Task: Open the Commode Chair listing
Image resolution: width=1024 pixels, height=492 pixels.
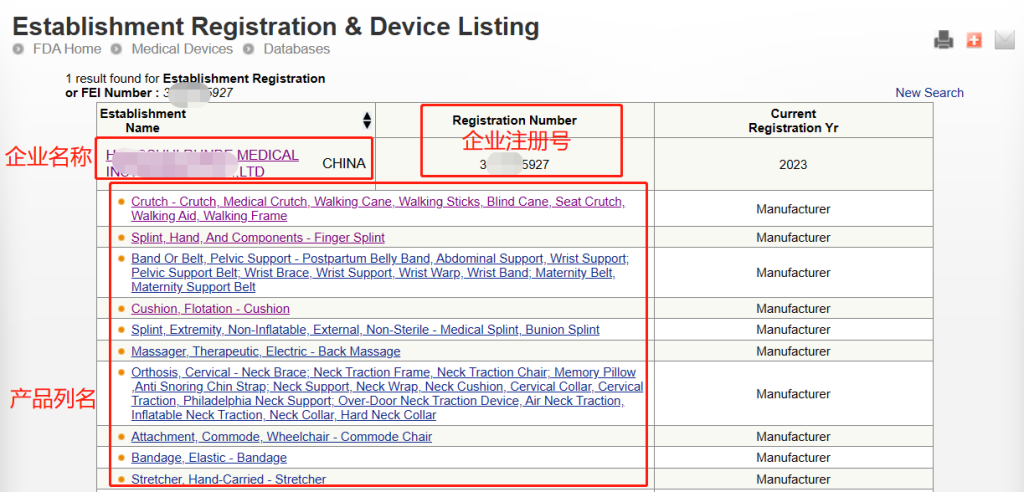Action: click(281, 437)
